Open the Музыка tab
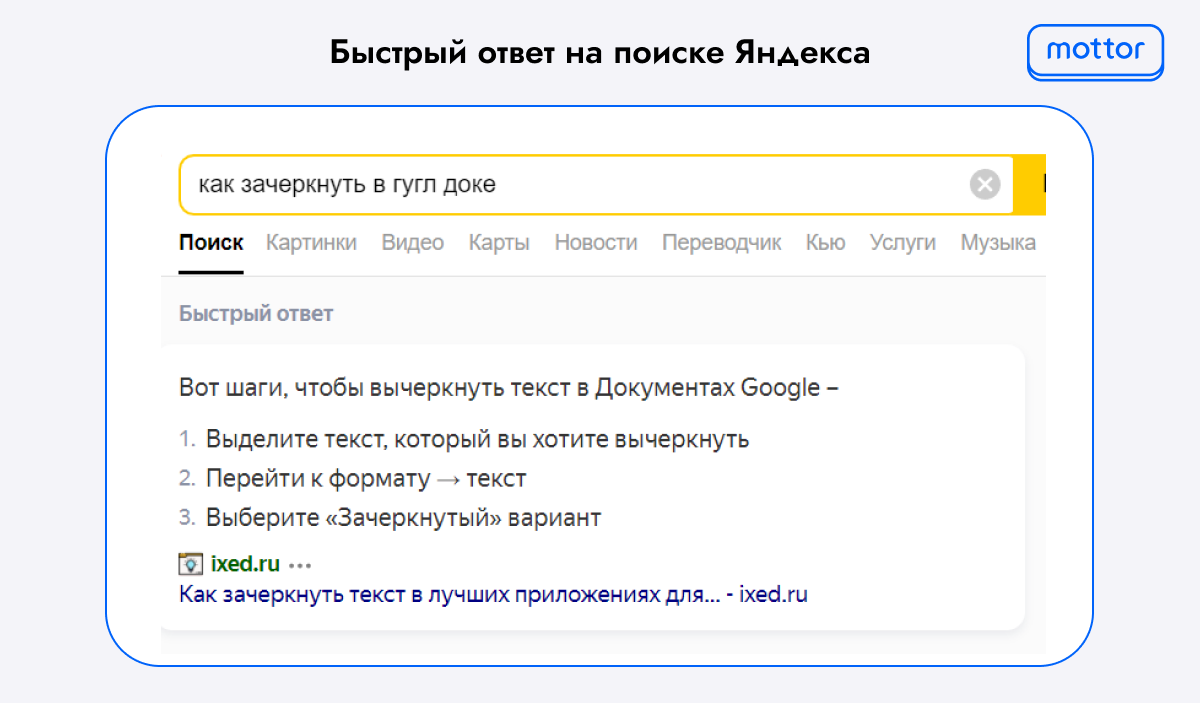This screenshot has width=1200, height=703. (x=998, y=242)
